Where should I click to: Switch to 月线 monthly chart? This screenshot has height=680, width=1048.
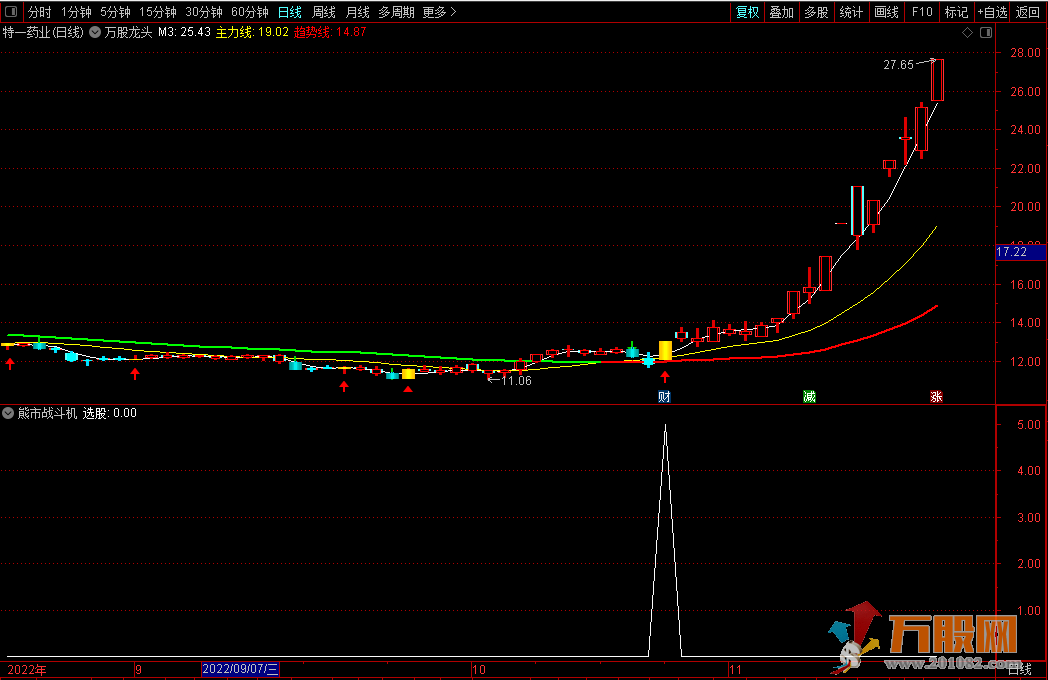tap(358, 12)
